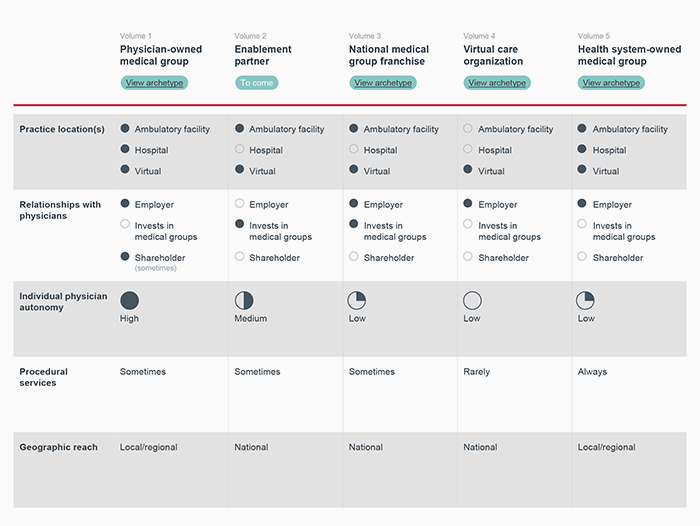Click the Virtual care organization Virtual filled dot
Image resolution: width=700 pixels, height=526 pixels.
468,171
